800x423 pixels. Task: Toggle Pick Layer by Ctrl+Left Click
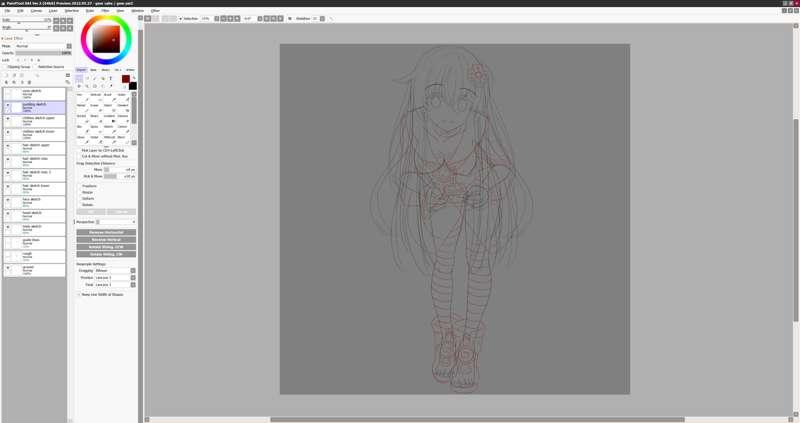click(x=101, y=151)
